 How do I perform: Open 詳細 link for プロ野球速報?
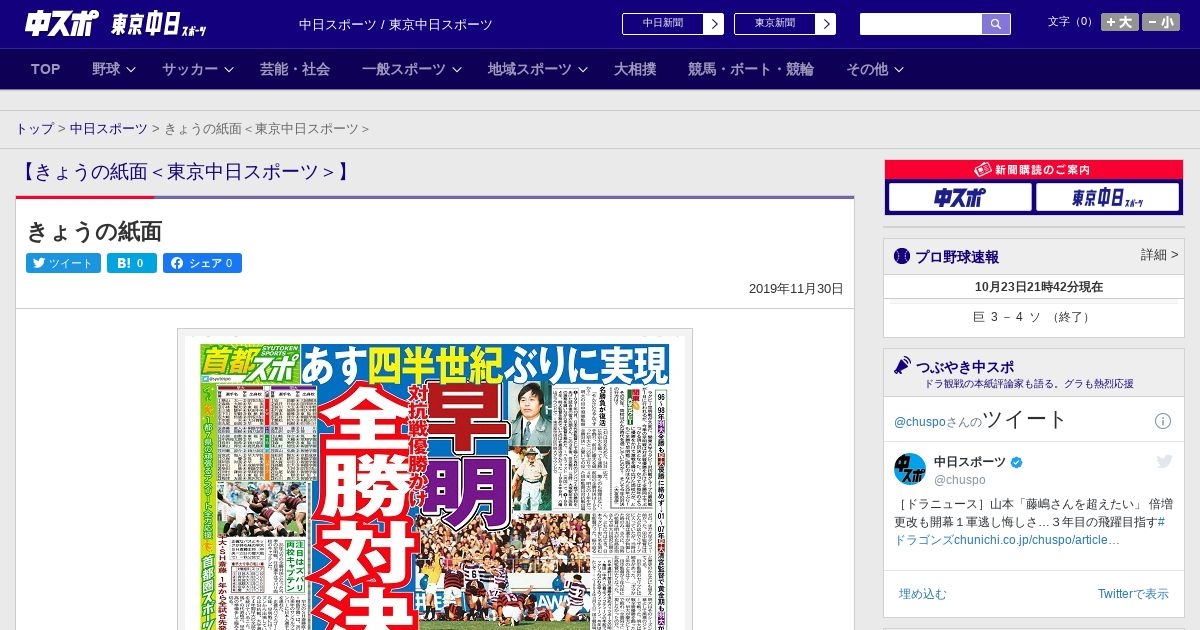(x=1159, y=255)
